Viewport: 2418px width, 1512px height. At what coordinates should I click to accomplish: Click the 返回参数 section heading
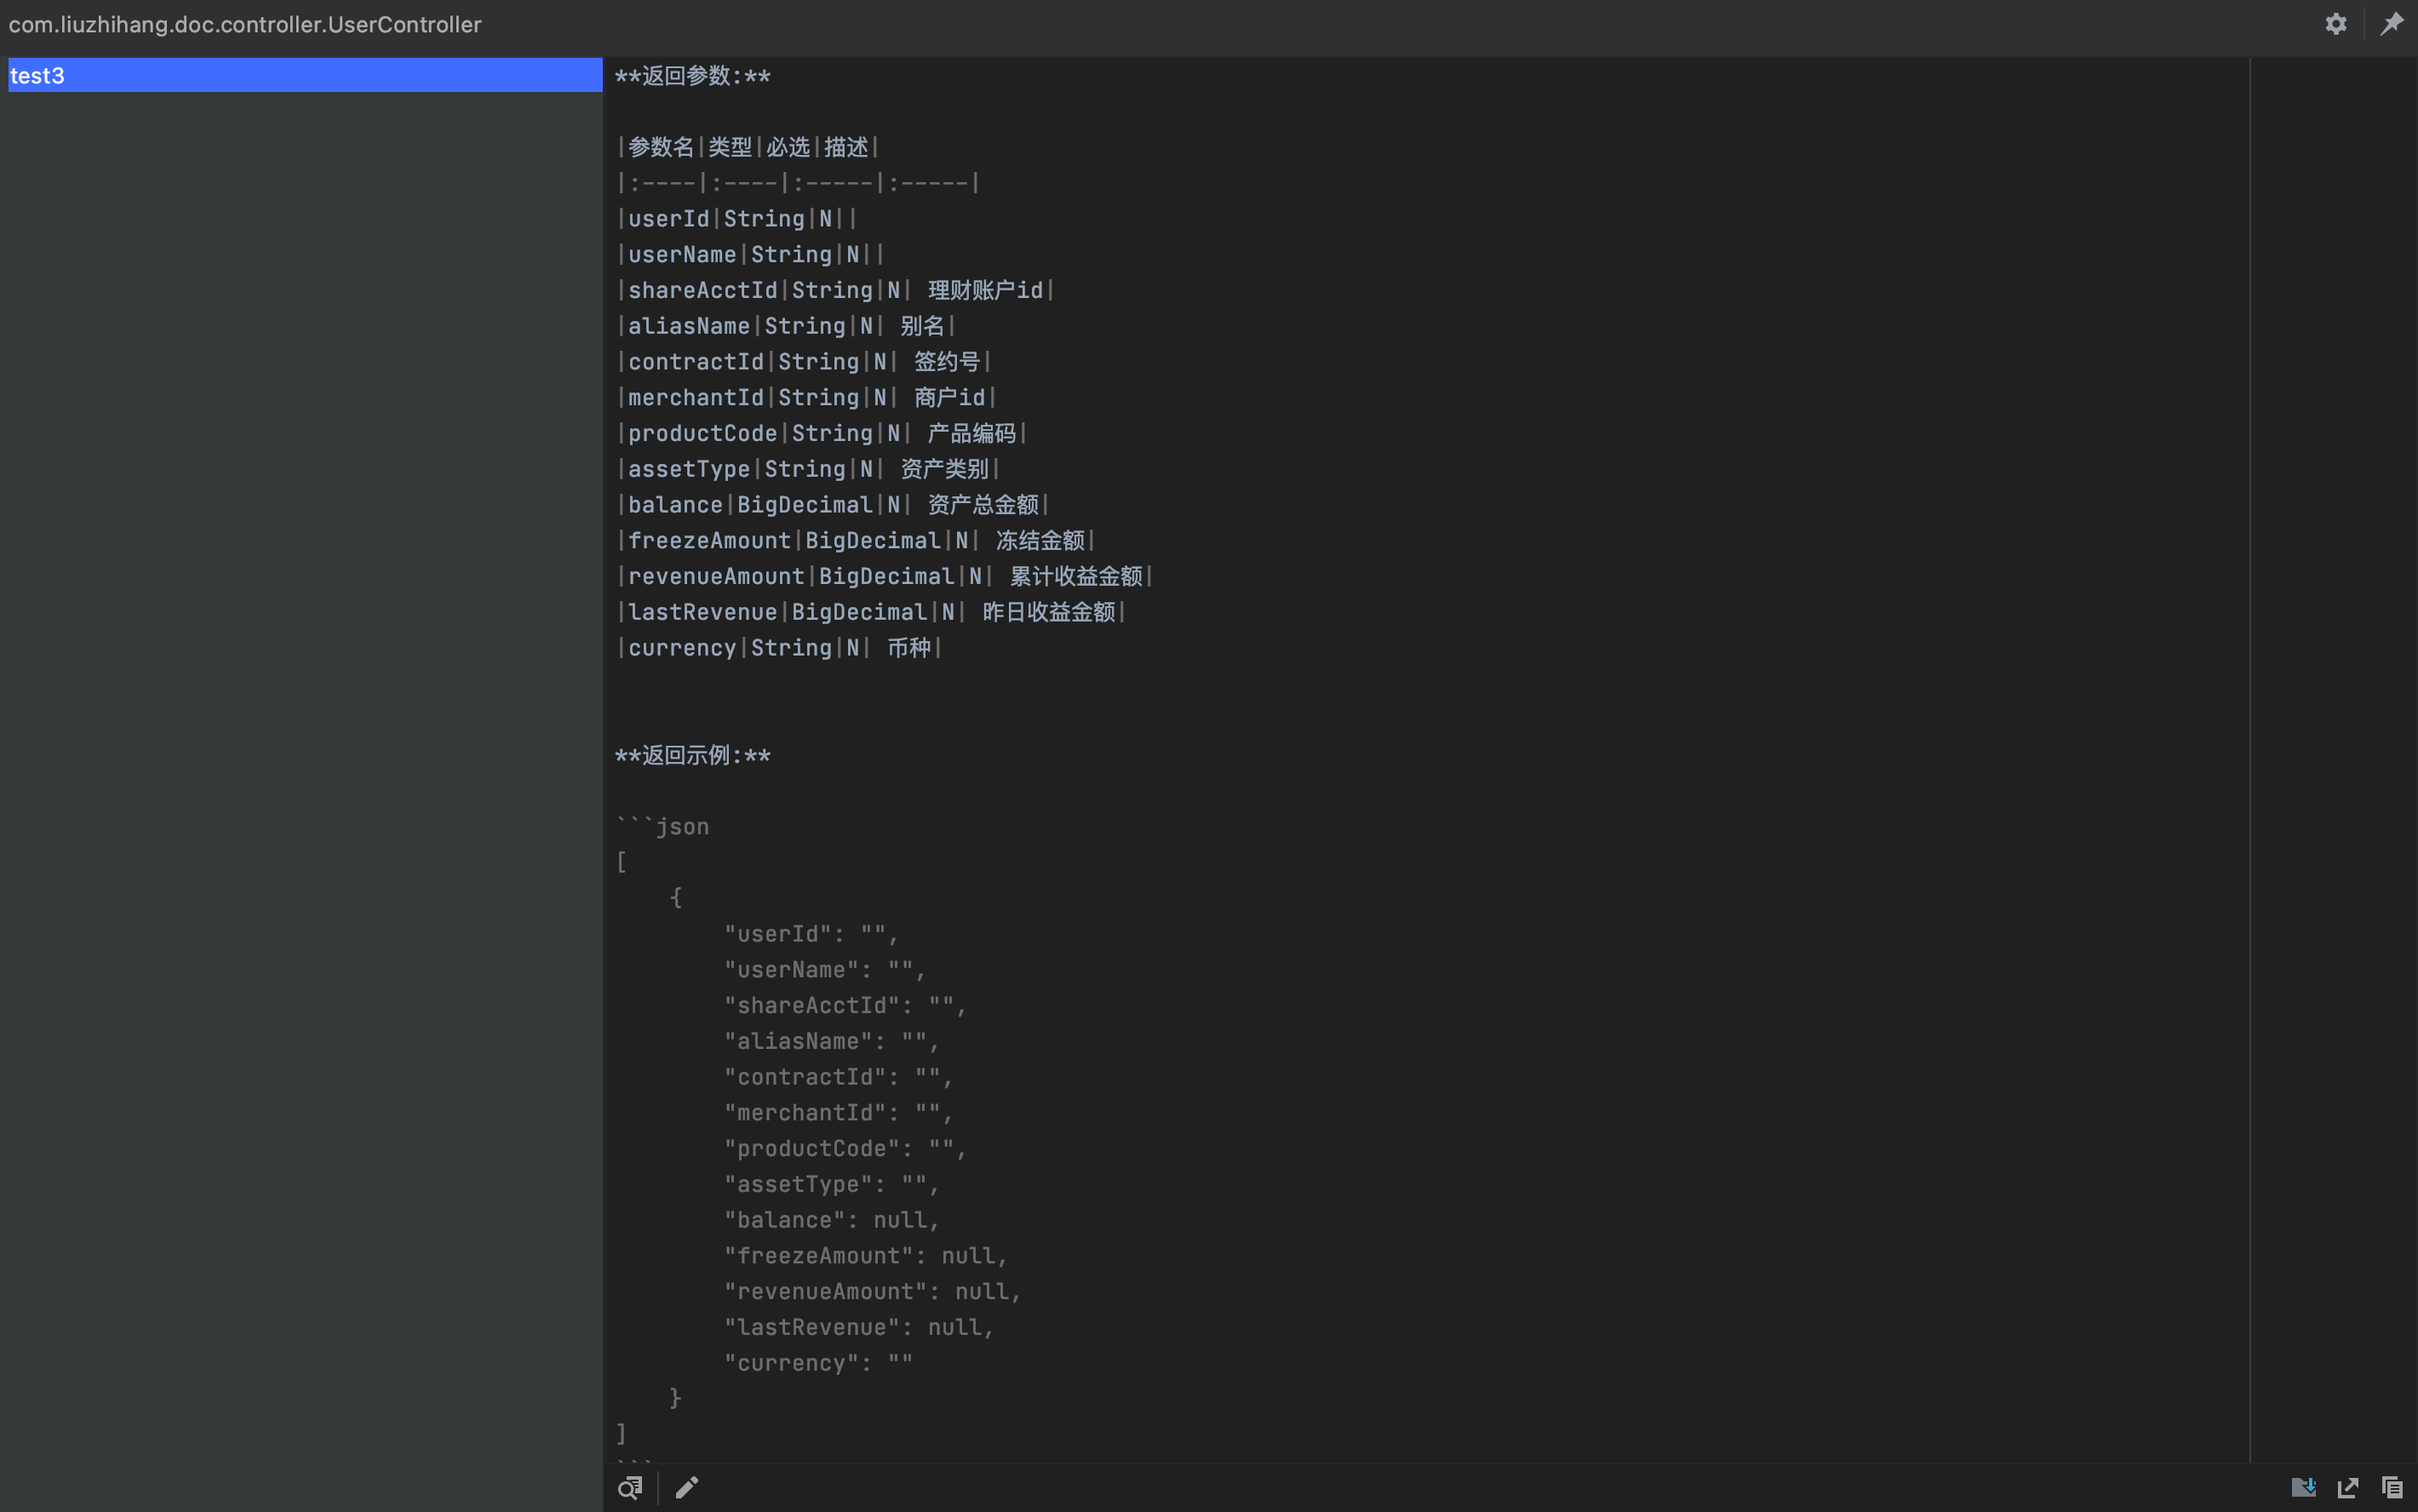click(692, 75)
